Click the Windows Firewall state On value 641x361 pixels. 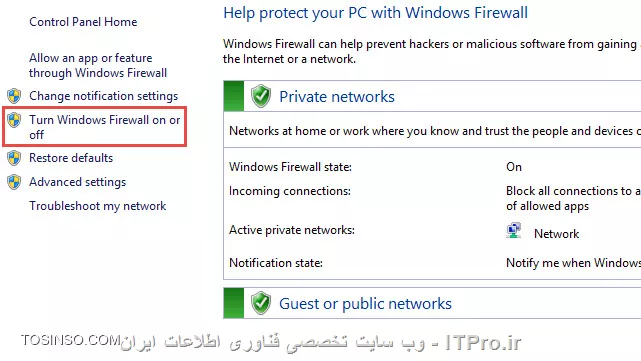click(x=514, y=167)
